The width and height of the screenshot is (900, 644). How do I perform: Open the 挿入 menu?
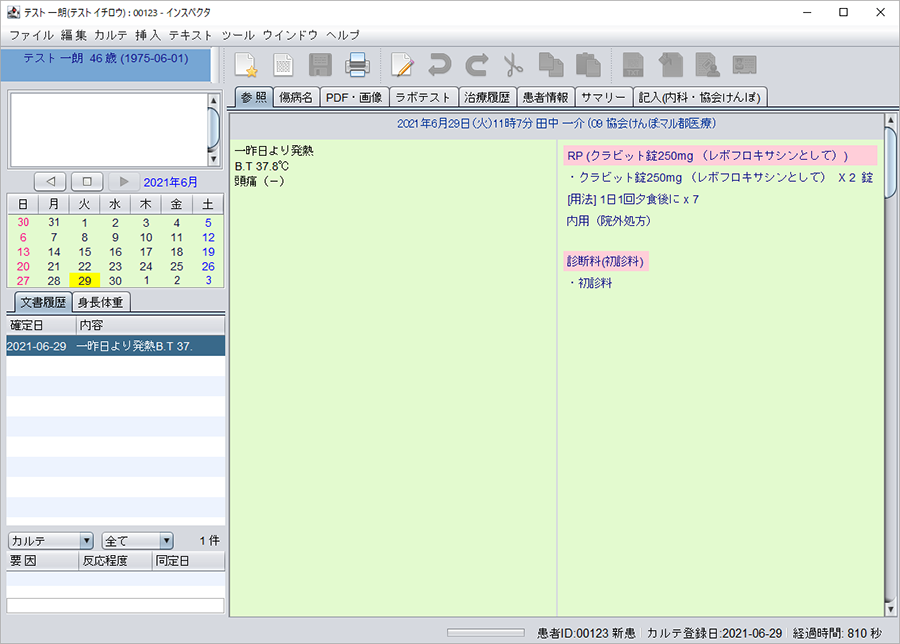[x=148, y=34]
